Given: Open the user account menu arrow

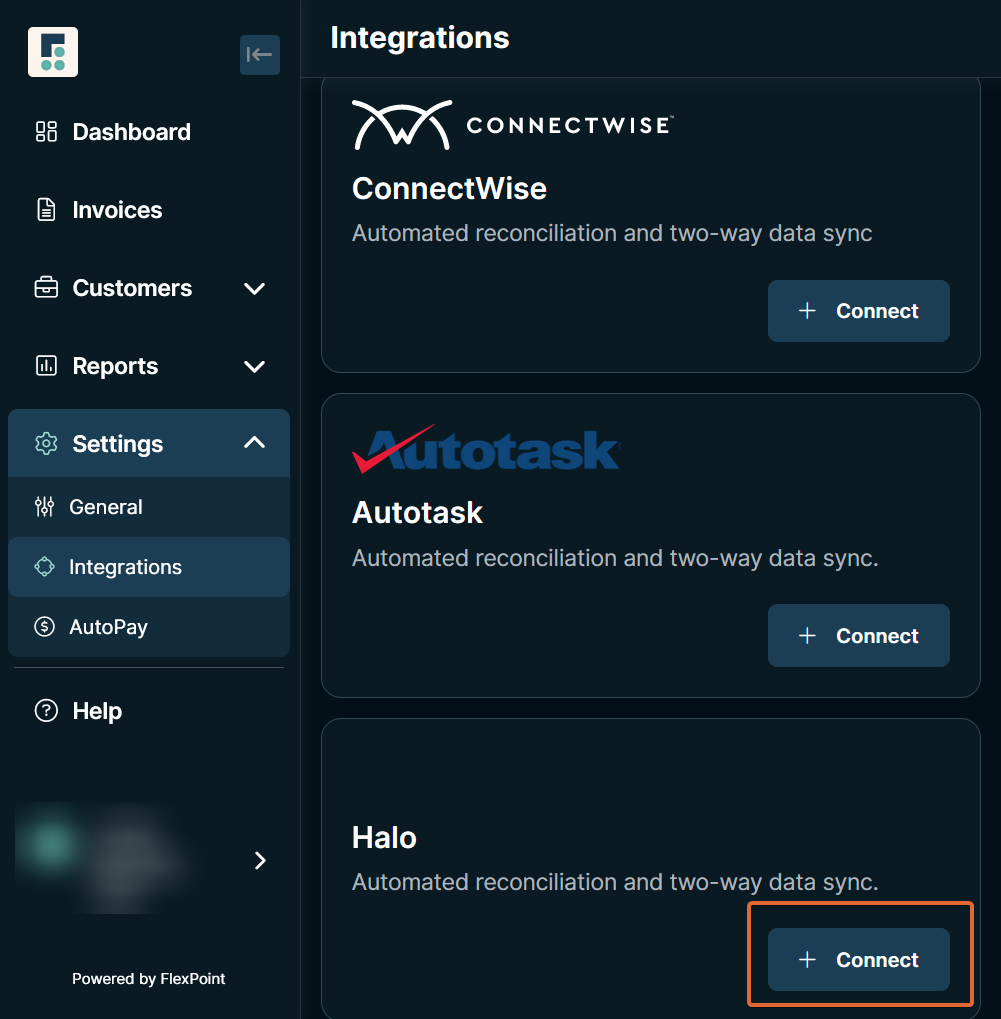Looking at the screenshot, I should (260, 860).
